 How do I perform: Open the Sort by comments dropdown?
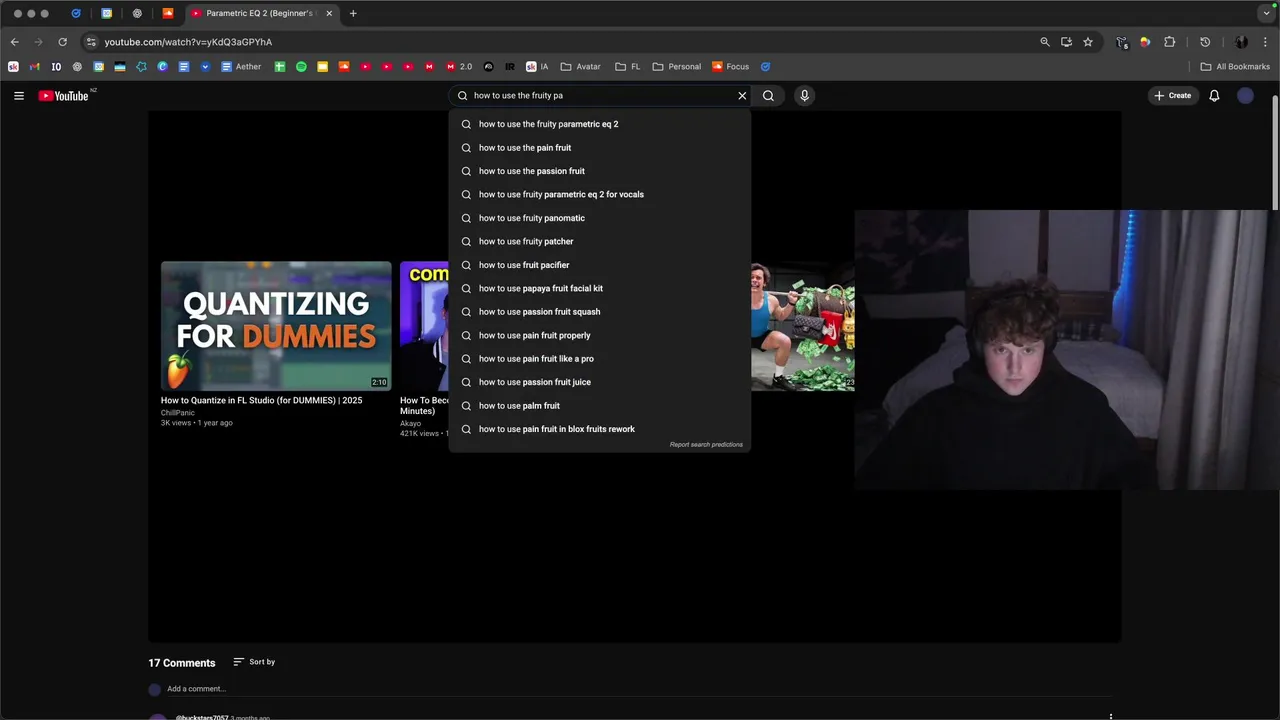coord(254,662)
